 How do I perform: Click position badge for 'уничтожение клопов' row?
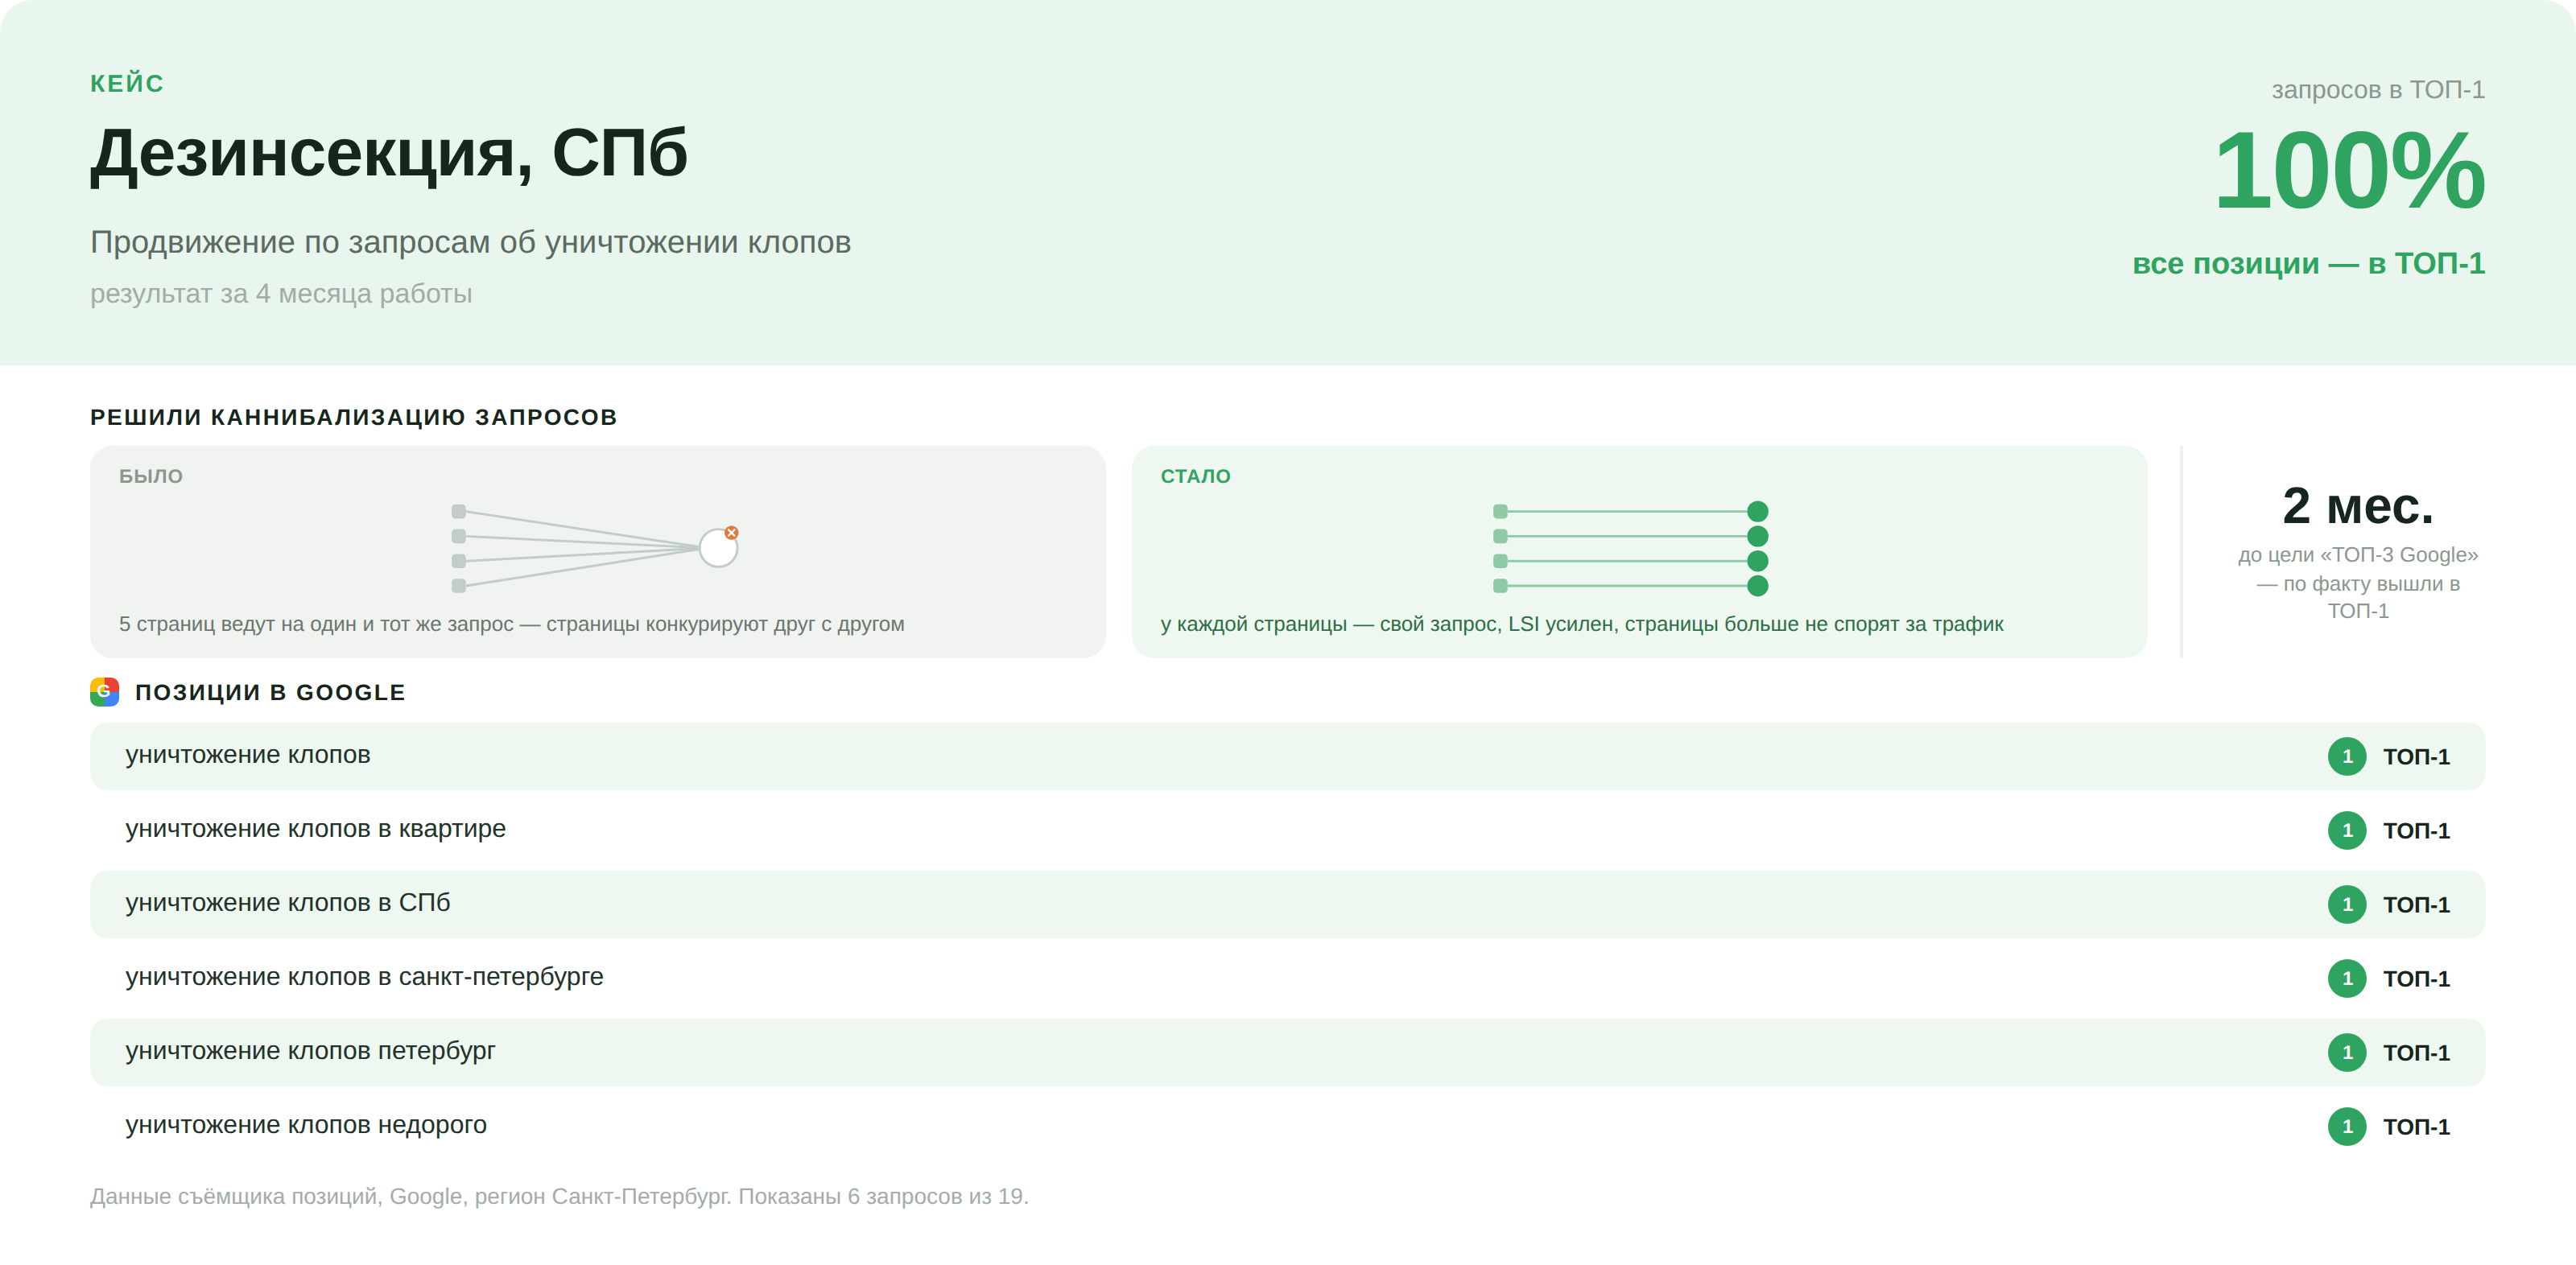point(2347,757)
